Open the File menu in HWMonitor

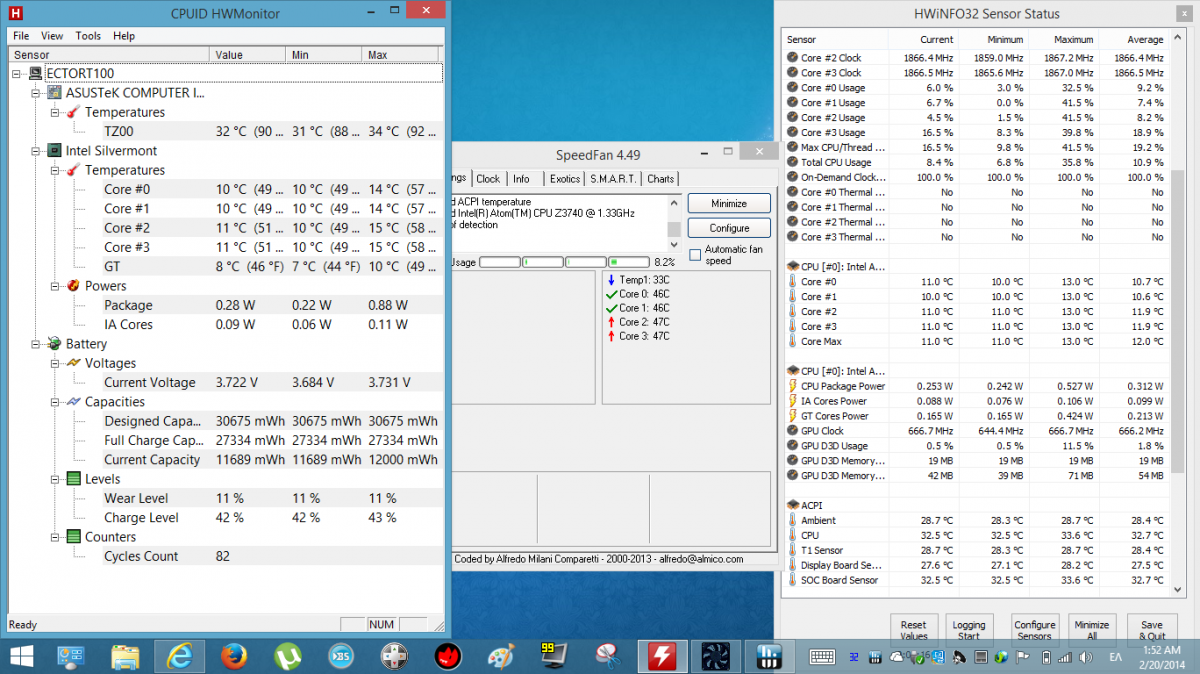pos(21,36)
